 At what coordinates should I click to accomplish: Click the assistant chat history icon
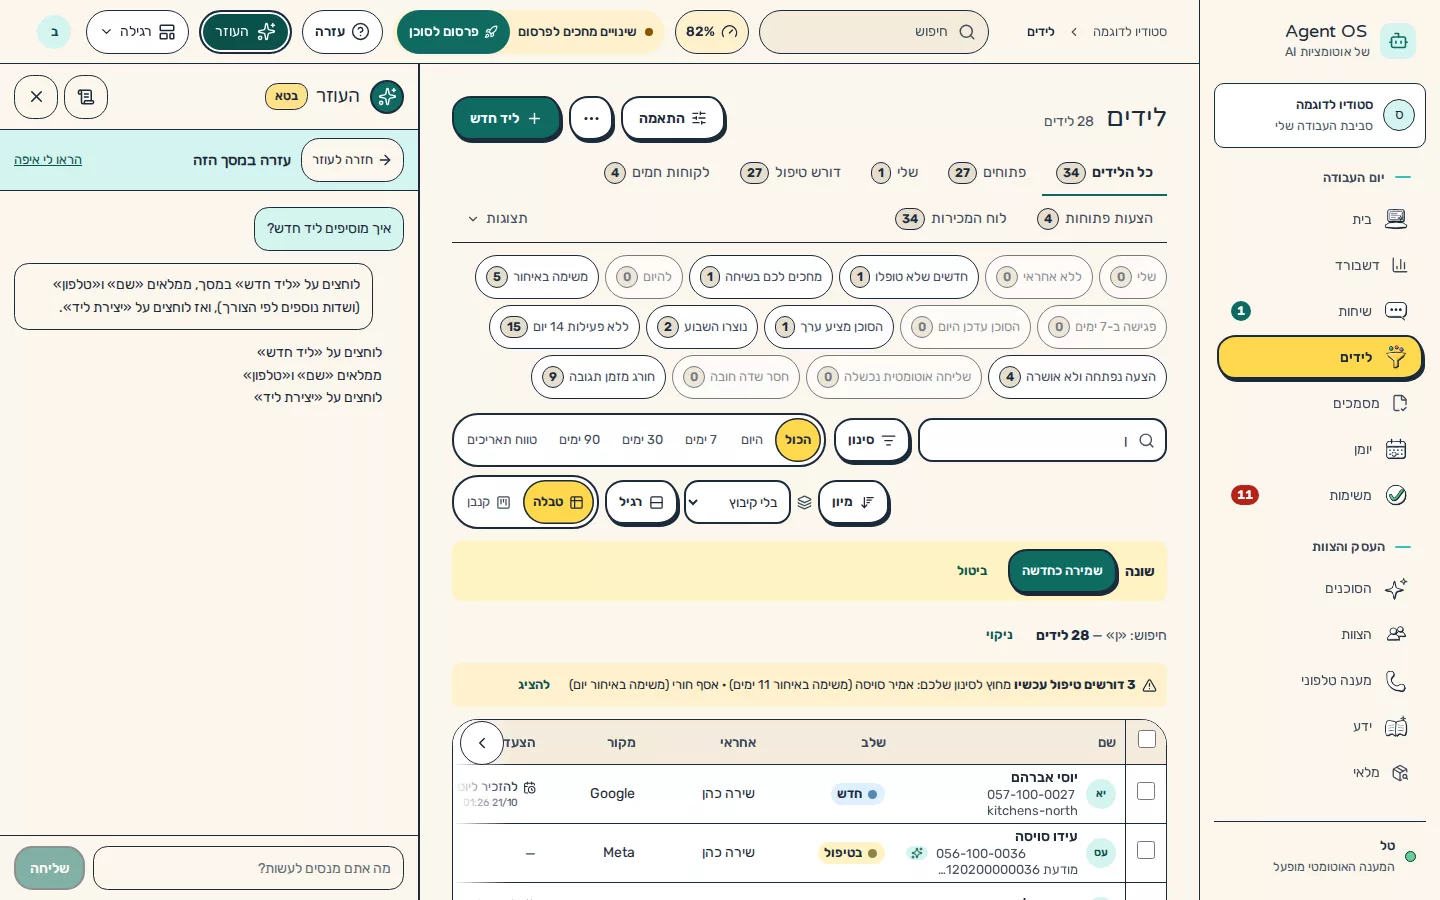tap(86, 97)
